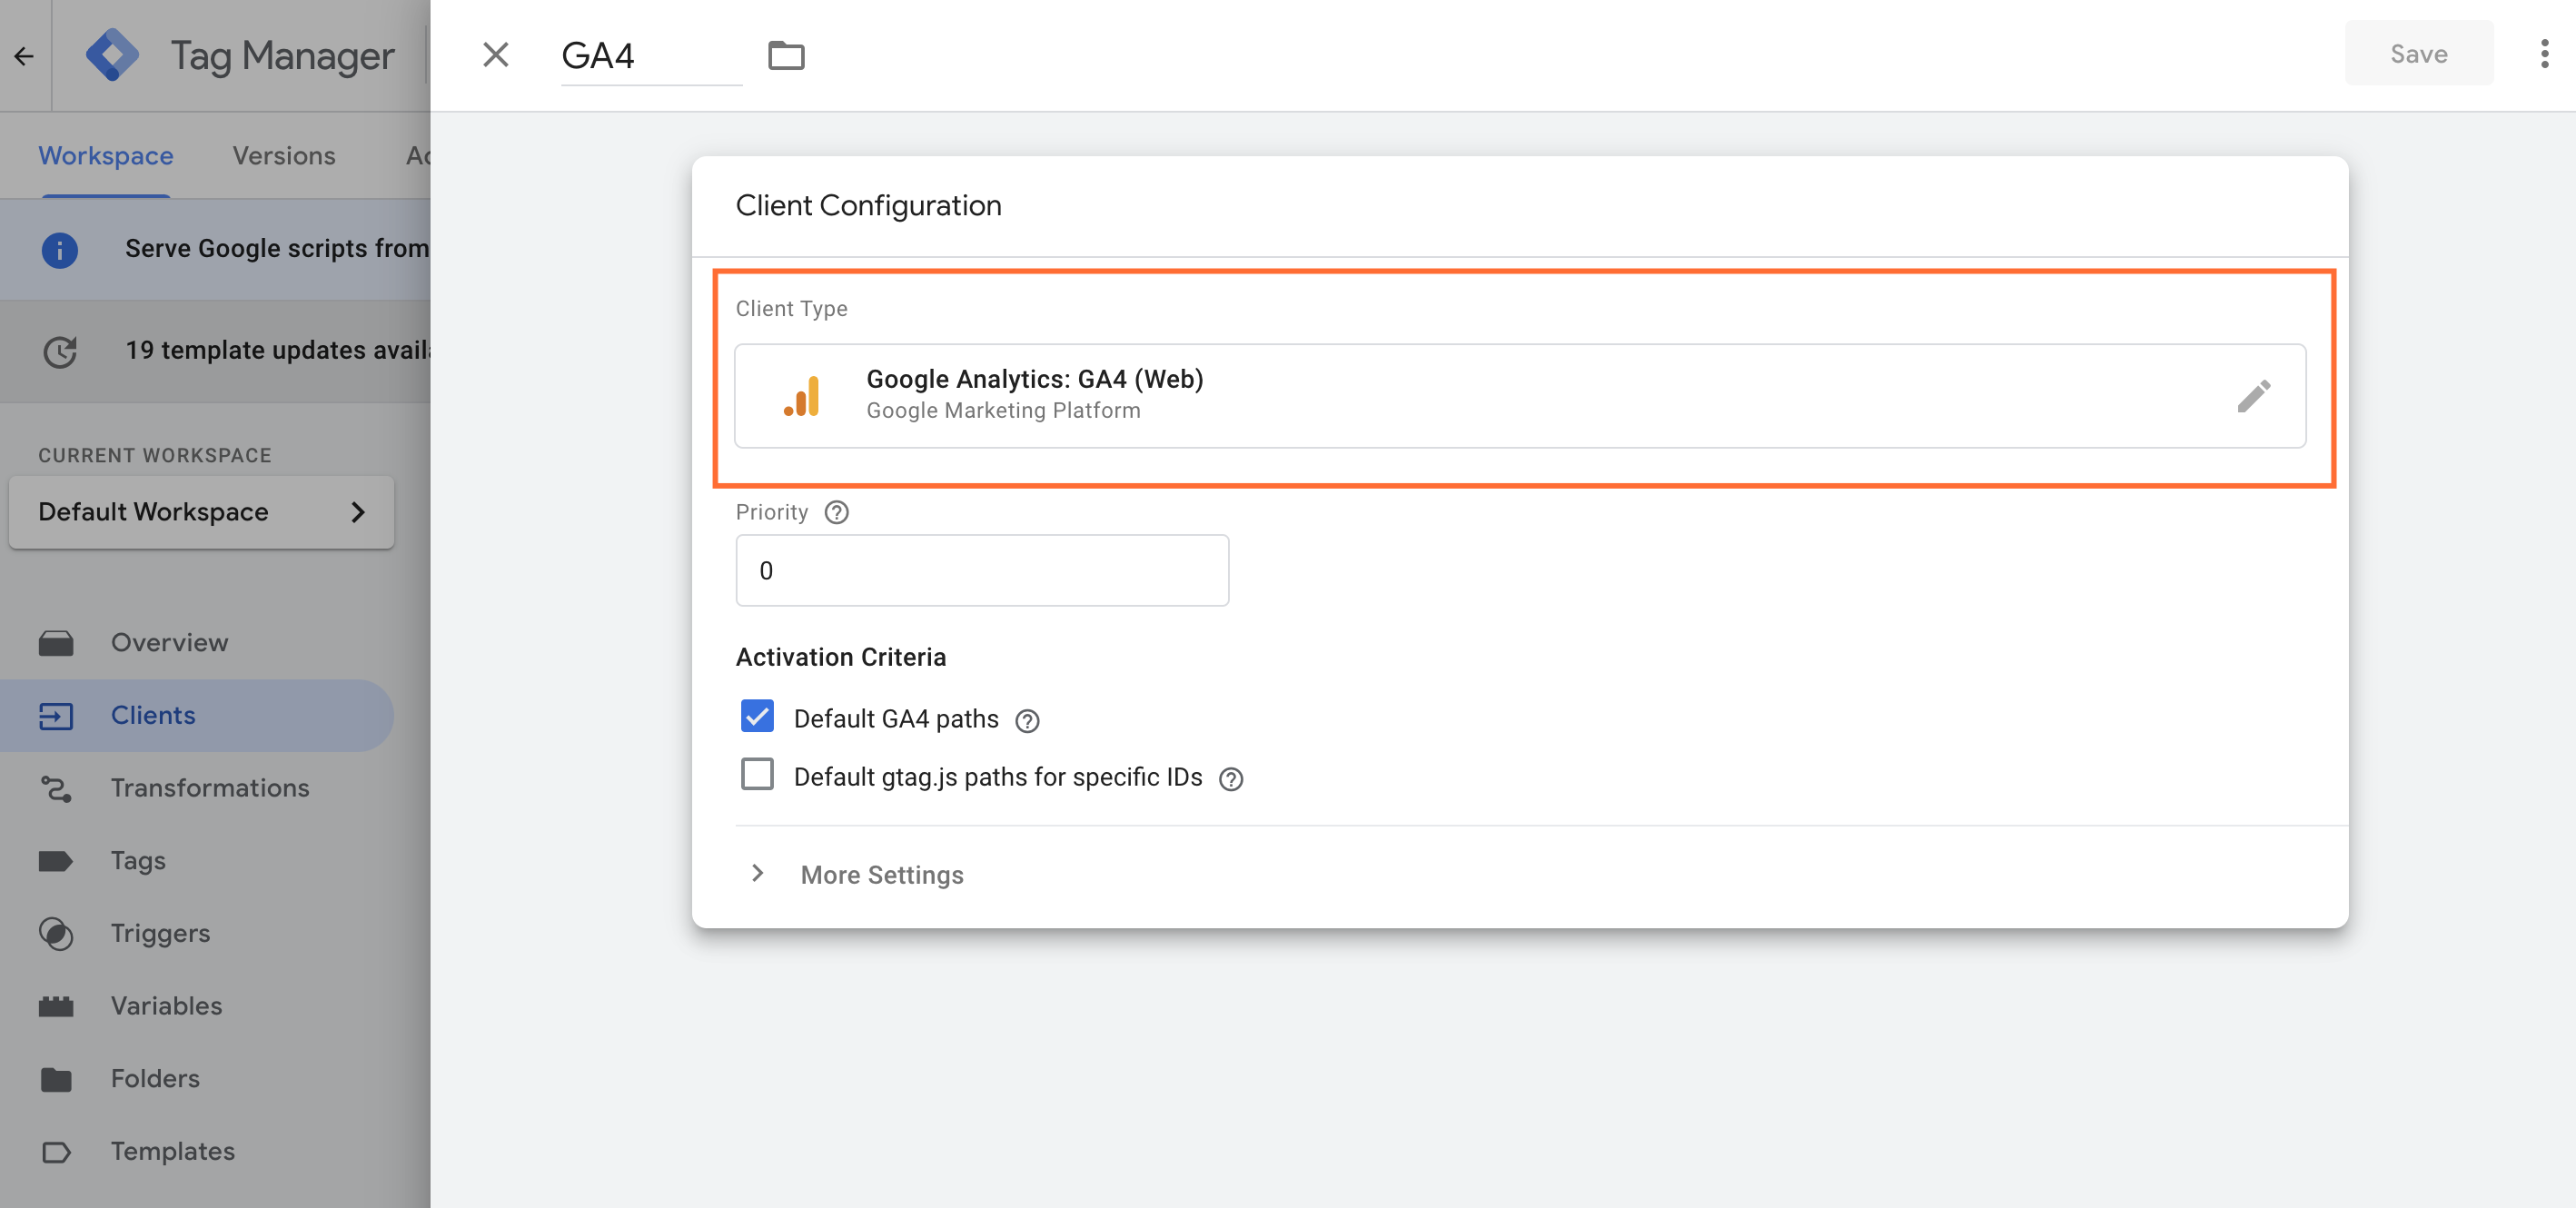Open the Templates menu item

[x=197, y=1152]
